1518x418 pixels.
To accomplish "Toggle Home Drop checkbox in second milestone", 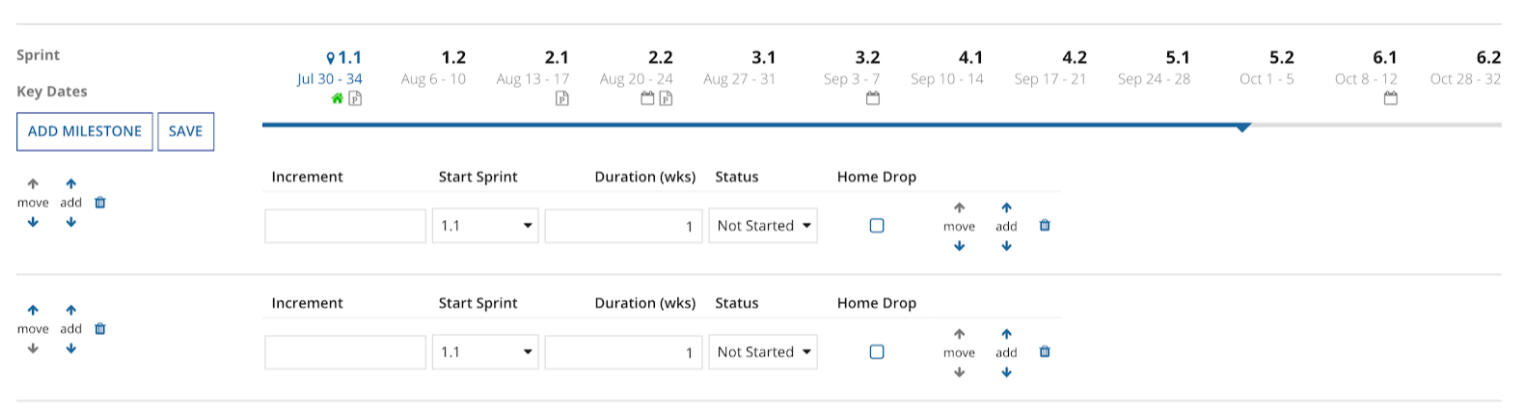I will (877, 352).
